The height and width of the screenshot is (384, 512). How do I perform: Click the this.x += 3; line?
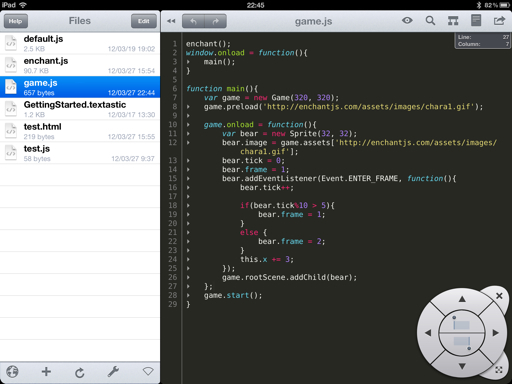[x=267, y=260]
